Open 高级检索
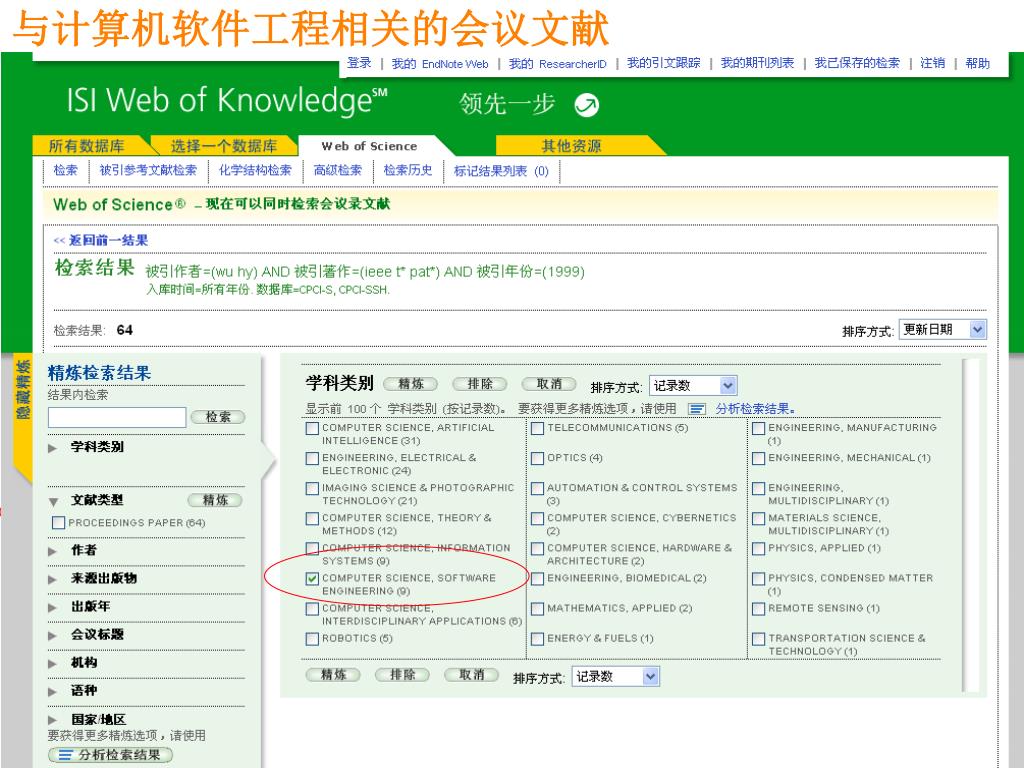Image resolution: width=1024 pixels, height=768 pixels. [x=338, y=170]
